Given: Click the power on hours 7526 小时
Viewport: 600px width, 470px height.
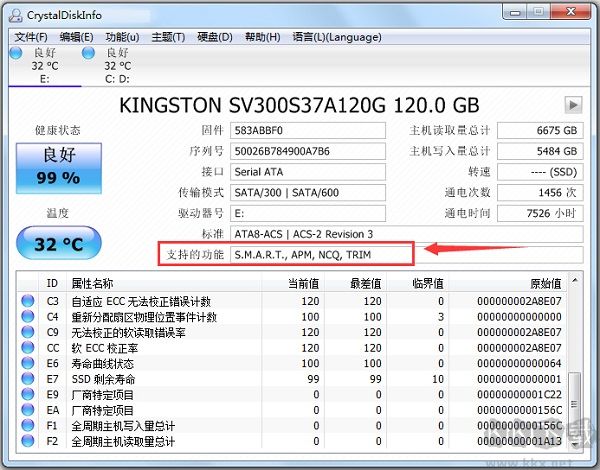Looking at the screenshot, I should point(540,213).
